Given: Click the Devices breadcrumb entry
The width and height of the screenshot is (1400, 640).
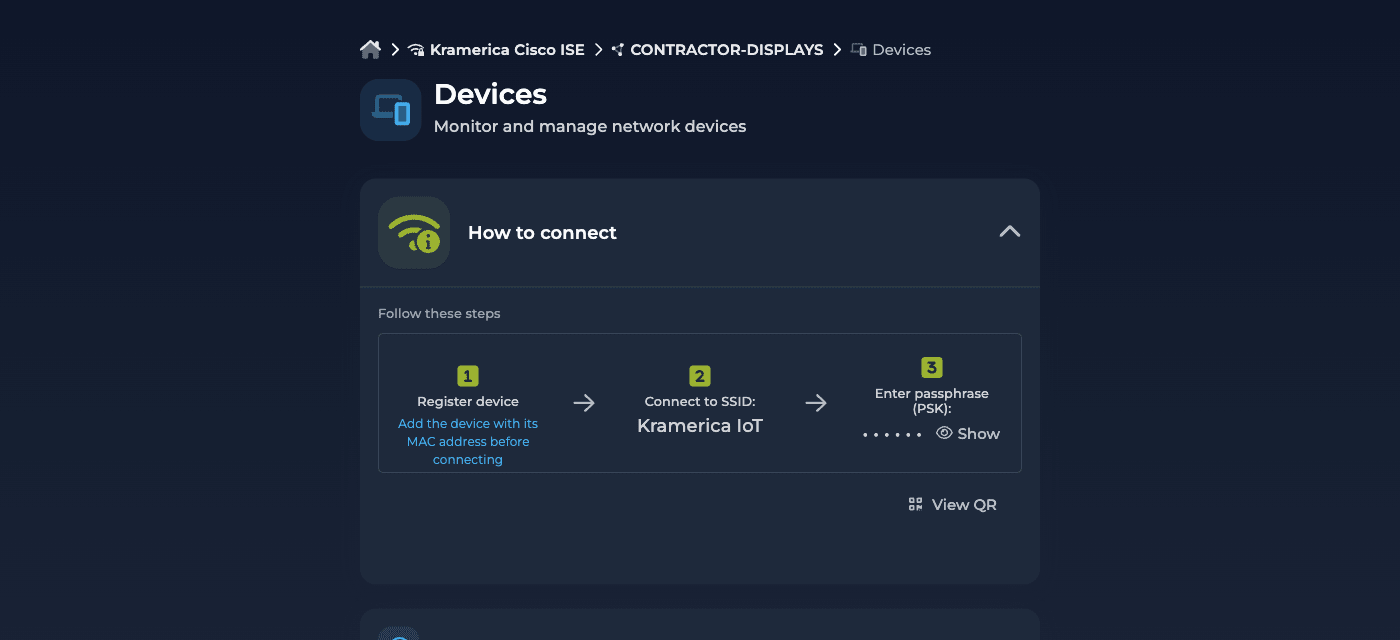Looking at the screenshot, I should pyautogui.click(x=891, y=49).
